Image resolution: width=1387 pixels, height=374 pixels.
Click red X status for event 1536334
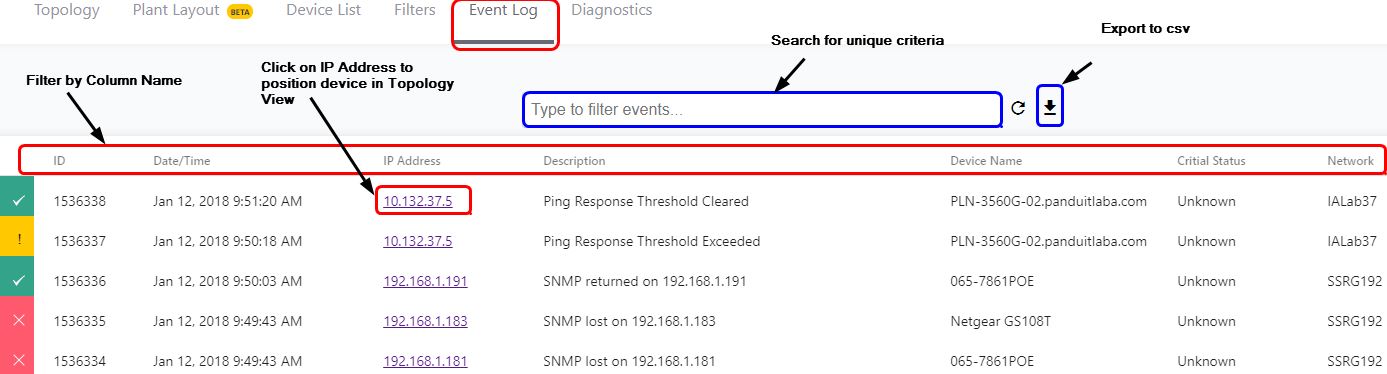pos(17,359)
